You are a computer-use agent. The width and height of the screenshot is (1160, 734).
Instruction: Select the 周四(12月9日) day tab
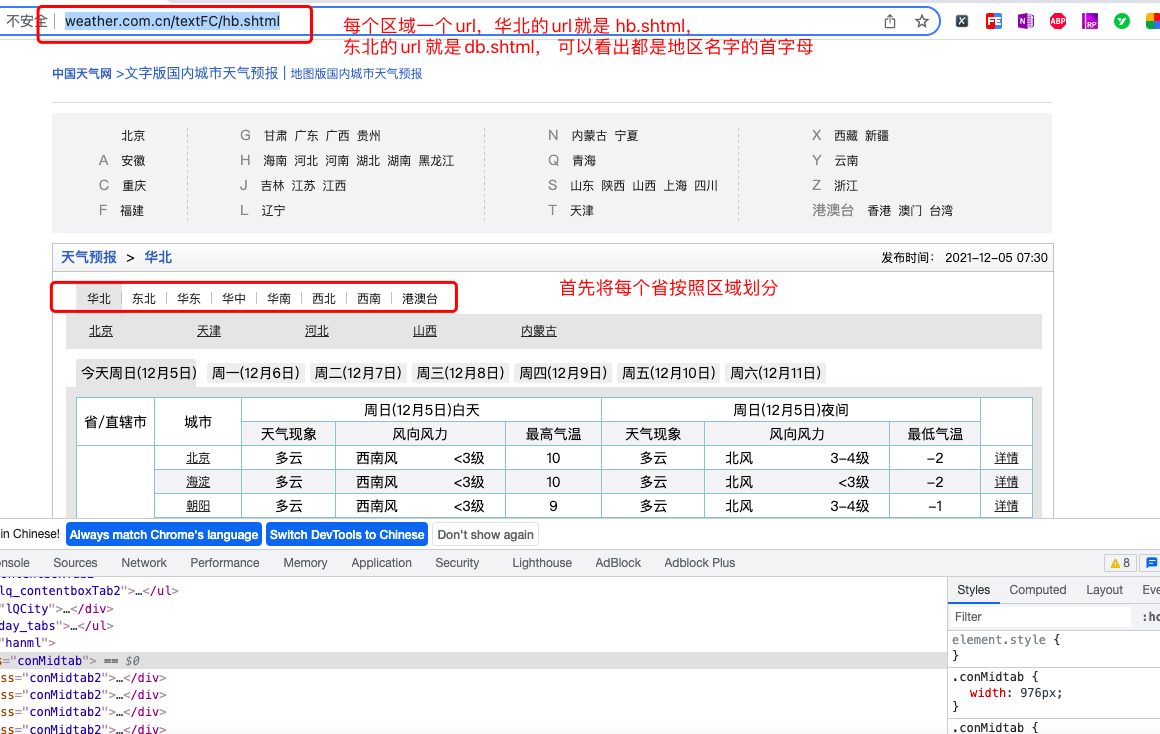(x=563, y=373)
